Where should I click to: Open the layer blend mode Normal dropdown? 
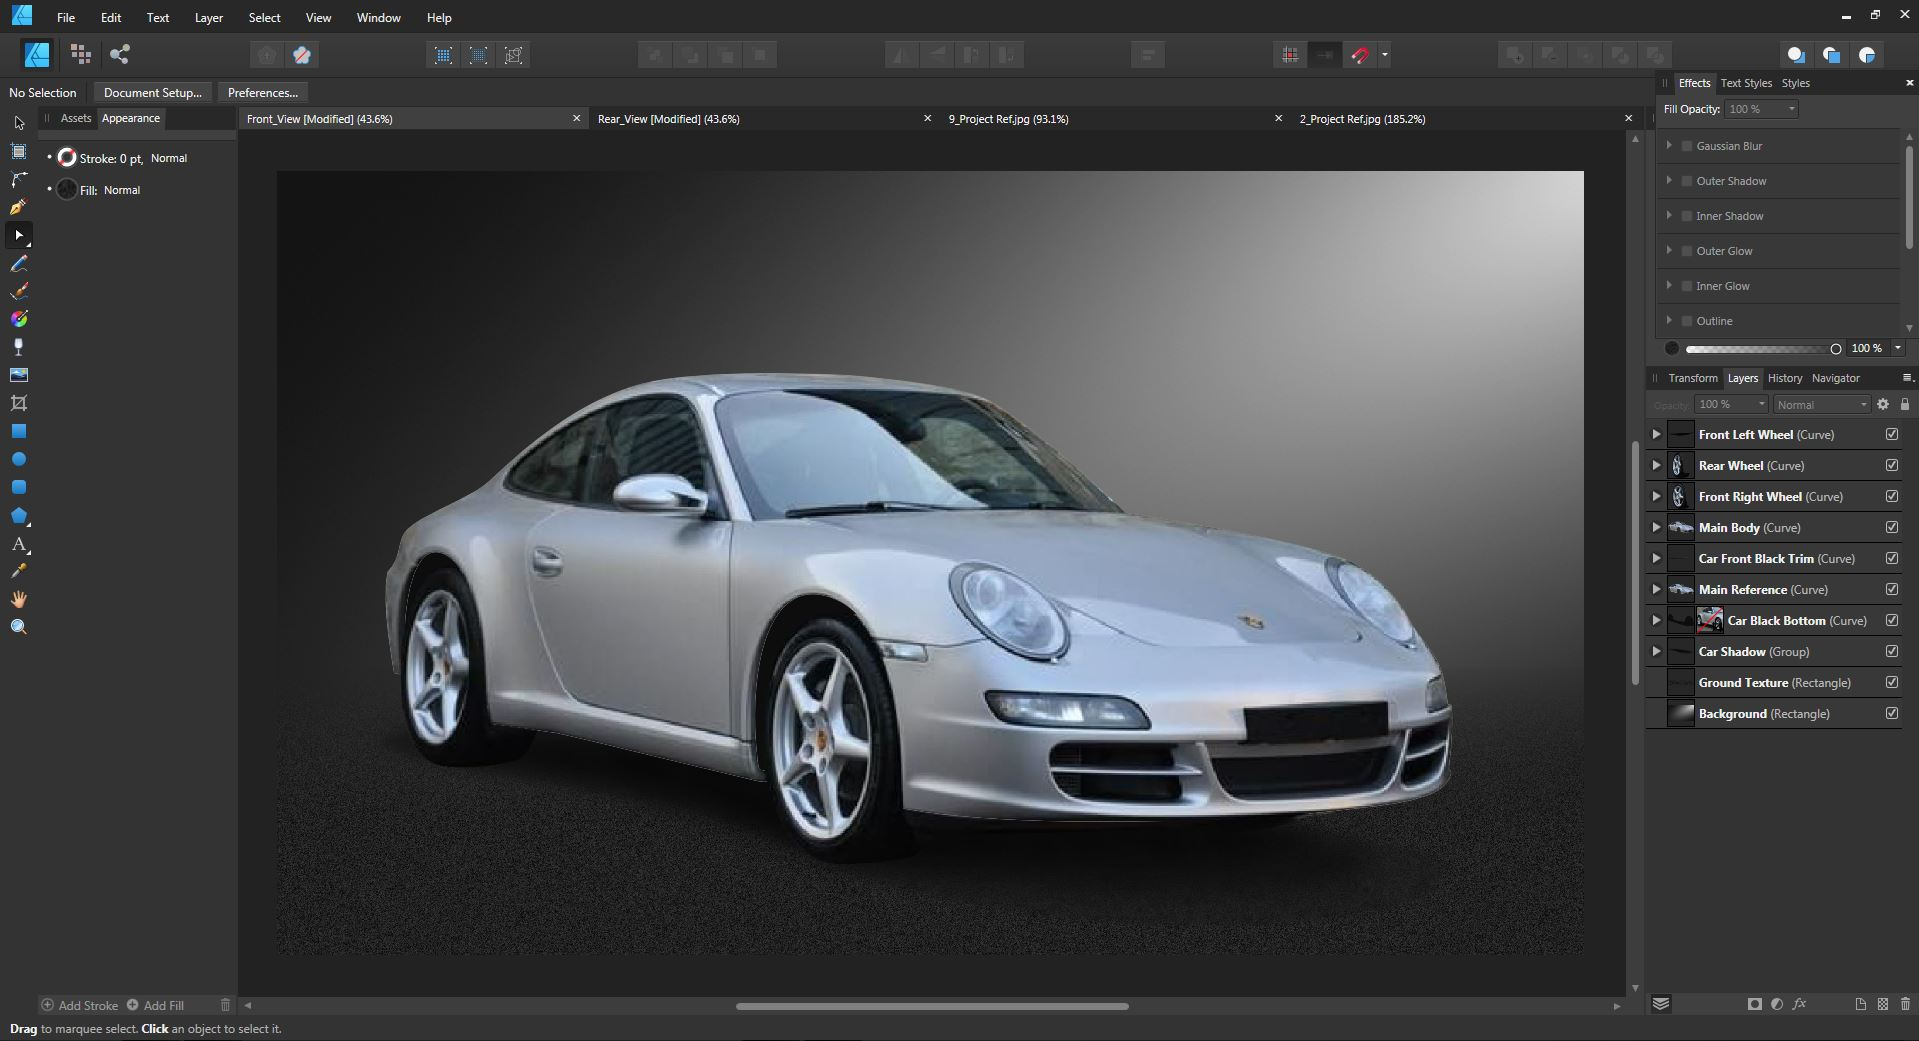[x=1821, y=404]
